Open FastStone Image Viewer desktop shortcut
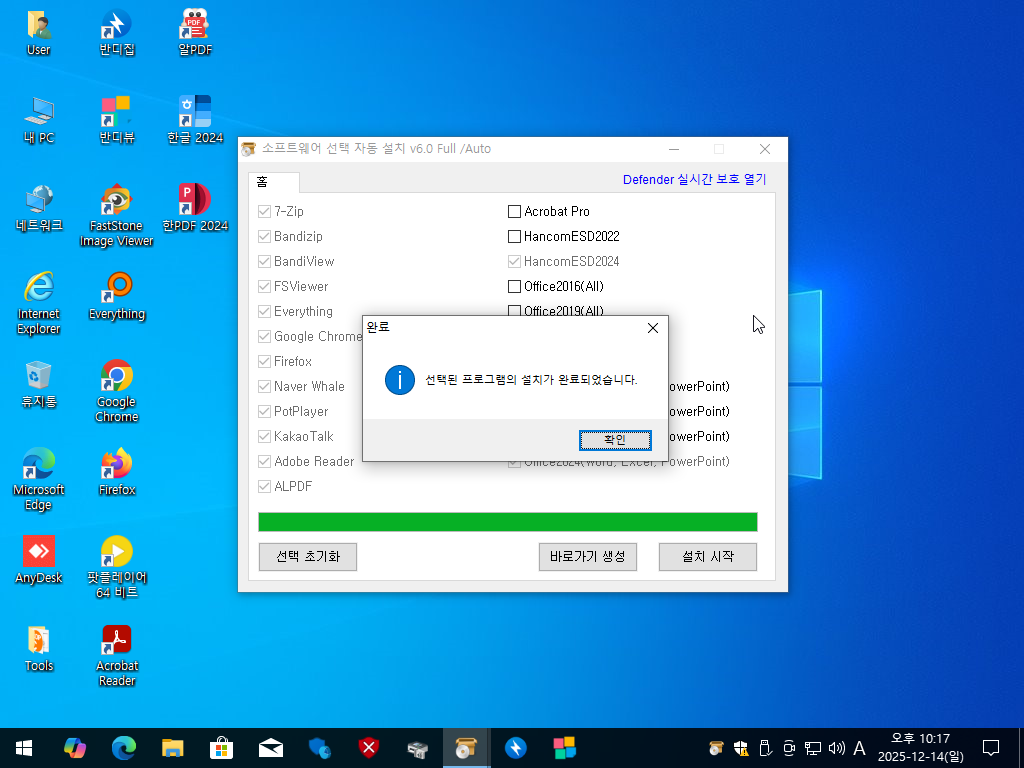This screenshot has height=768, width=1024. click(x=117, y=216)
